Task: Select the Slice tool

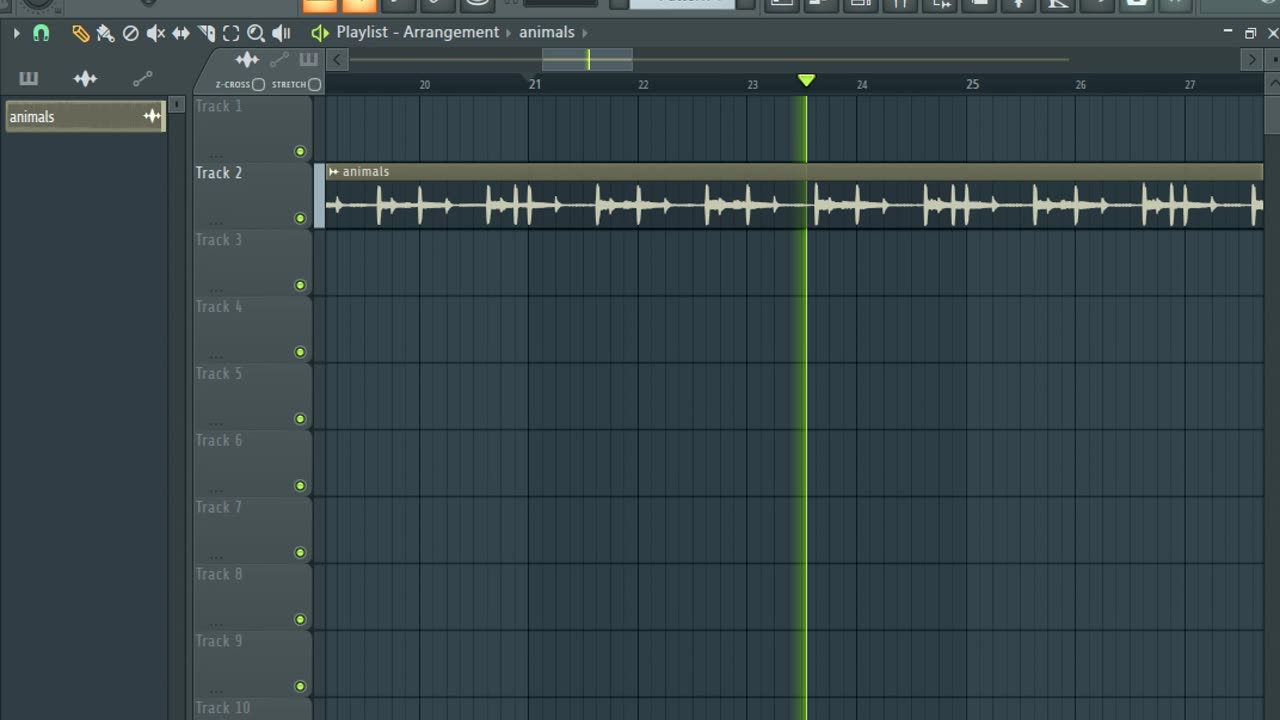Action: point(206,33)
